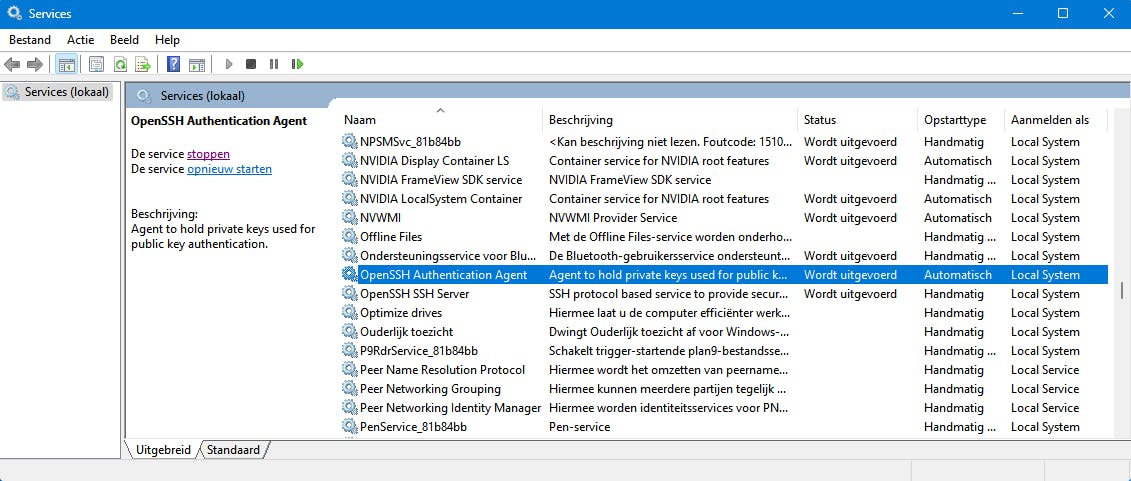Select the Ondersteuningsservice voor Blu... service name
Screen dimensions: 1131x481
coord(448,255)
